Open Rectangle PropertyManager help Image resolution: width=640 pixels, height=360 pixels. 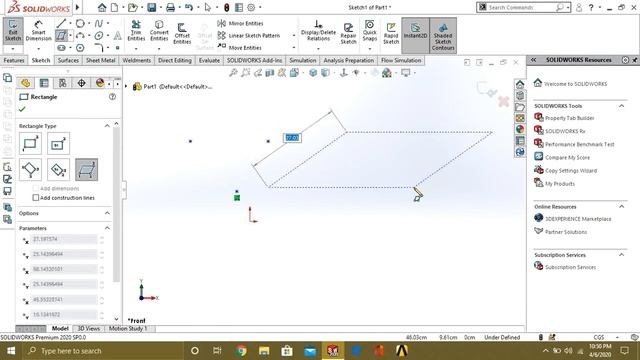pos(112,97)
